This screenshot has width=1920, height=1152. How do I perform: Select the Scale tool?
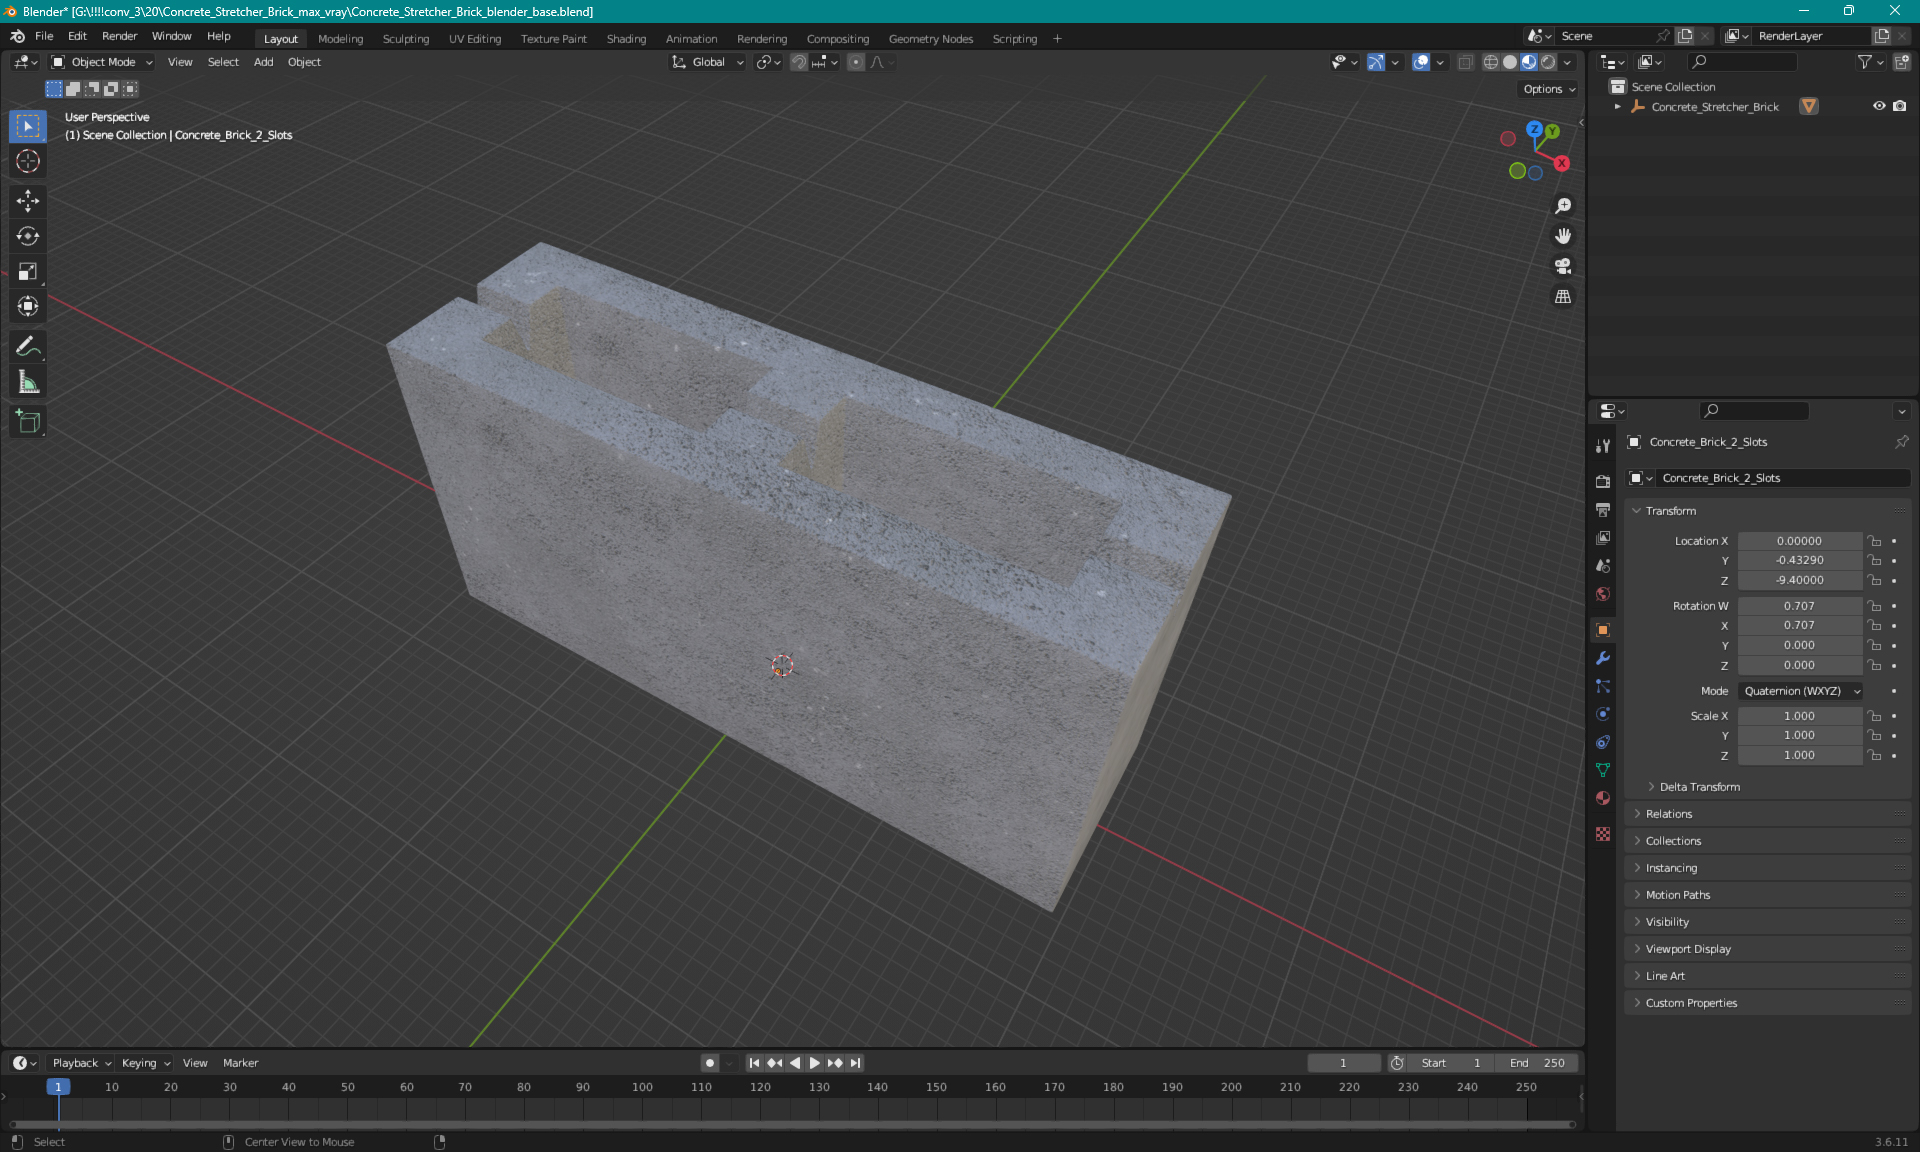tap(28, 271)
